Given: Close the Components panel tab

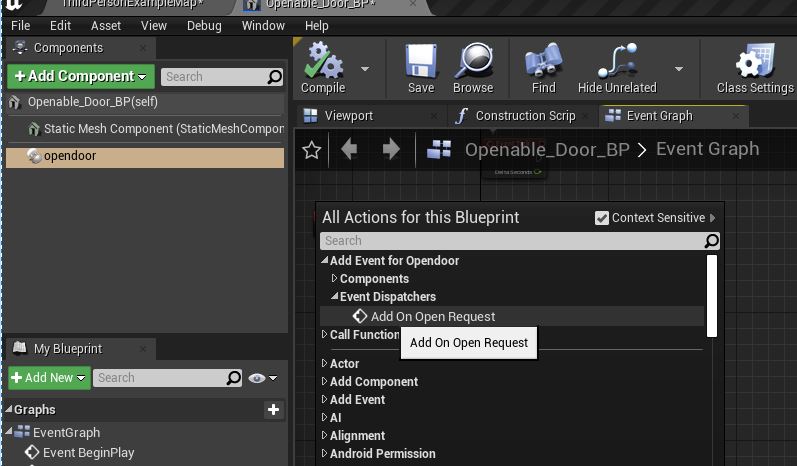Looking at the screenshot, I should 143,48.
